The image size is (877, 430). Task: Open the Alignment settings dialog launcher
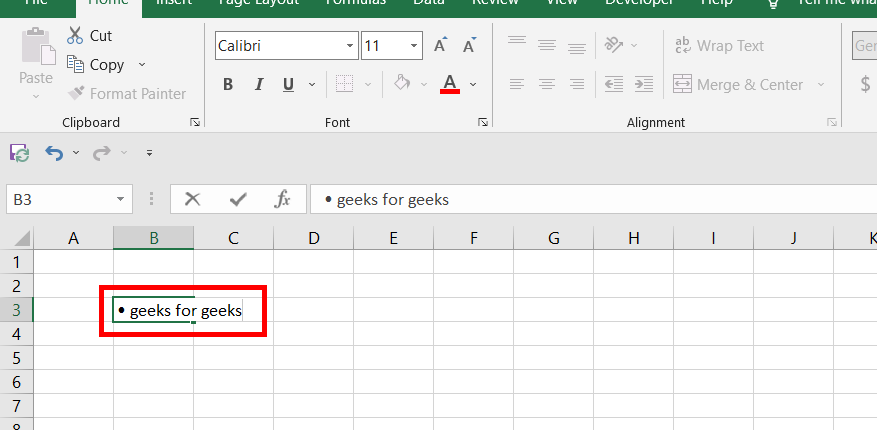[832, 122]
